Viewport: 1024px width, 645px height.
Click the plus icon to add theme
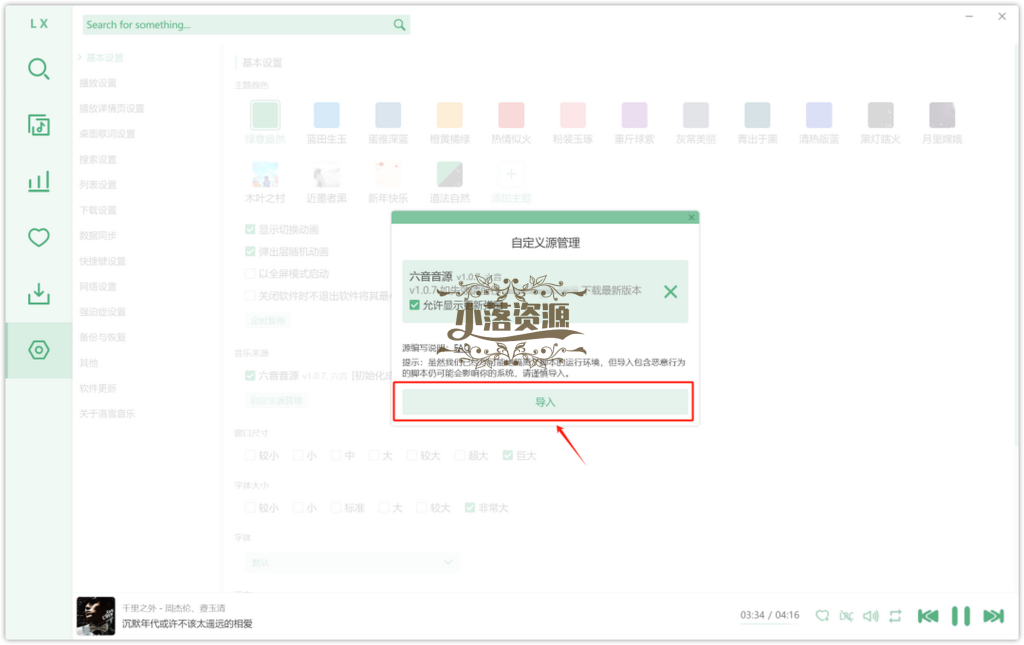pyautogui.click(x=511, y=174)
